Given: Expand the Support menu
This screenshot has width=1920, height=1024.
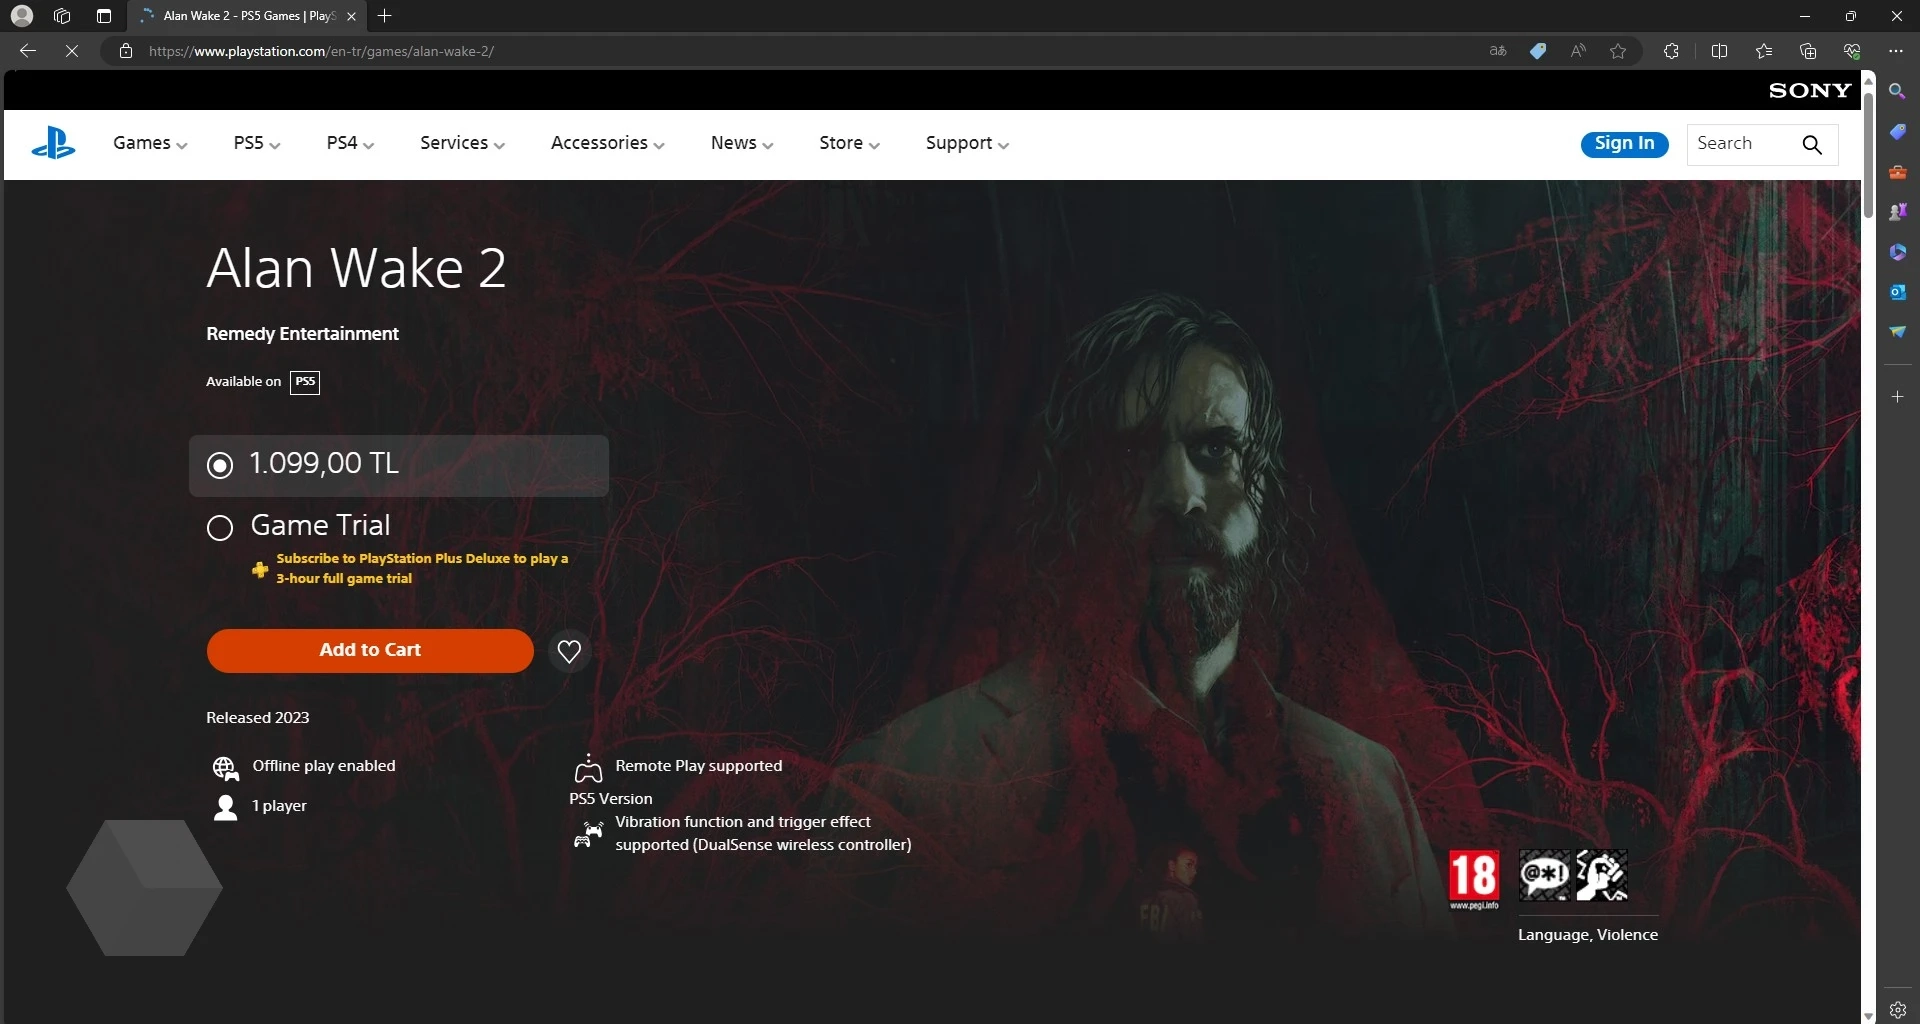Looking at the screenshot, I should coord(967,143).
